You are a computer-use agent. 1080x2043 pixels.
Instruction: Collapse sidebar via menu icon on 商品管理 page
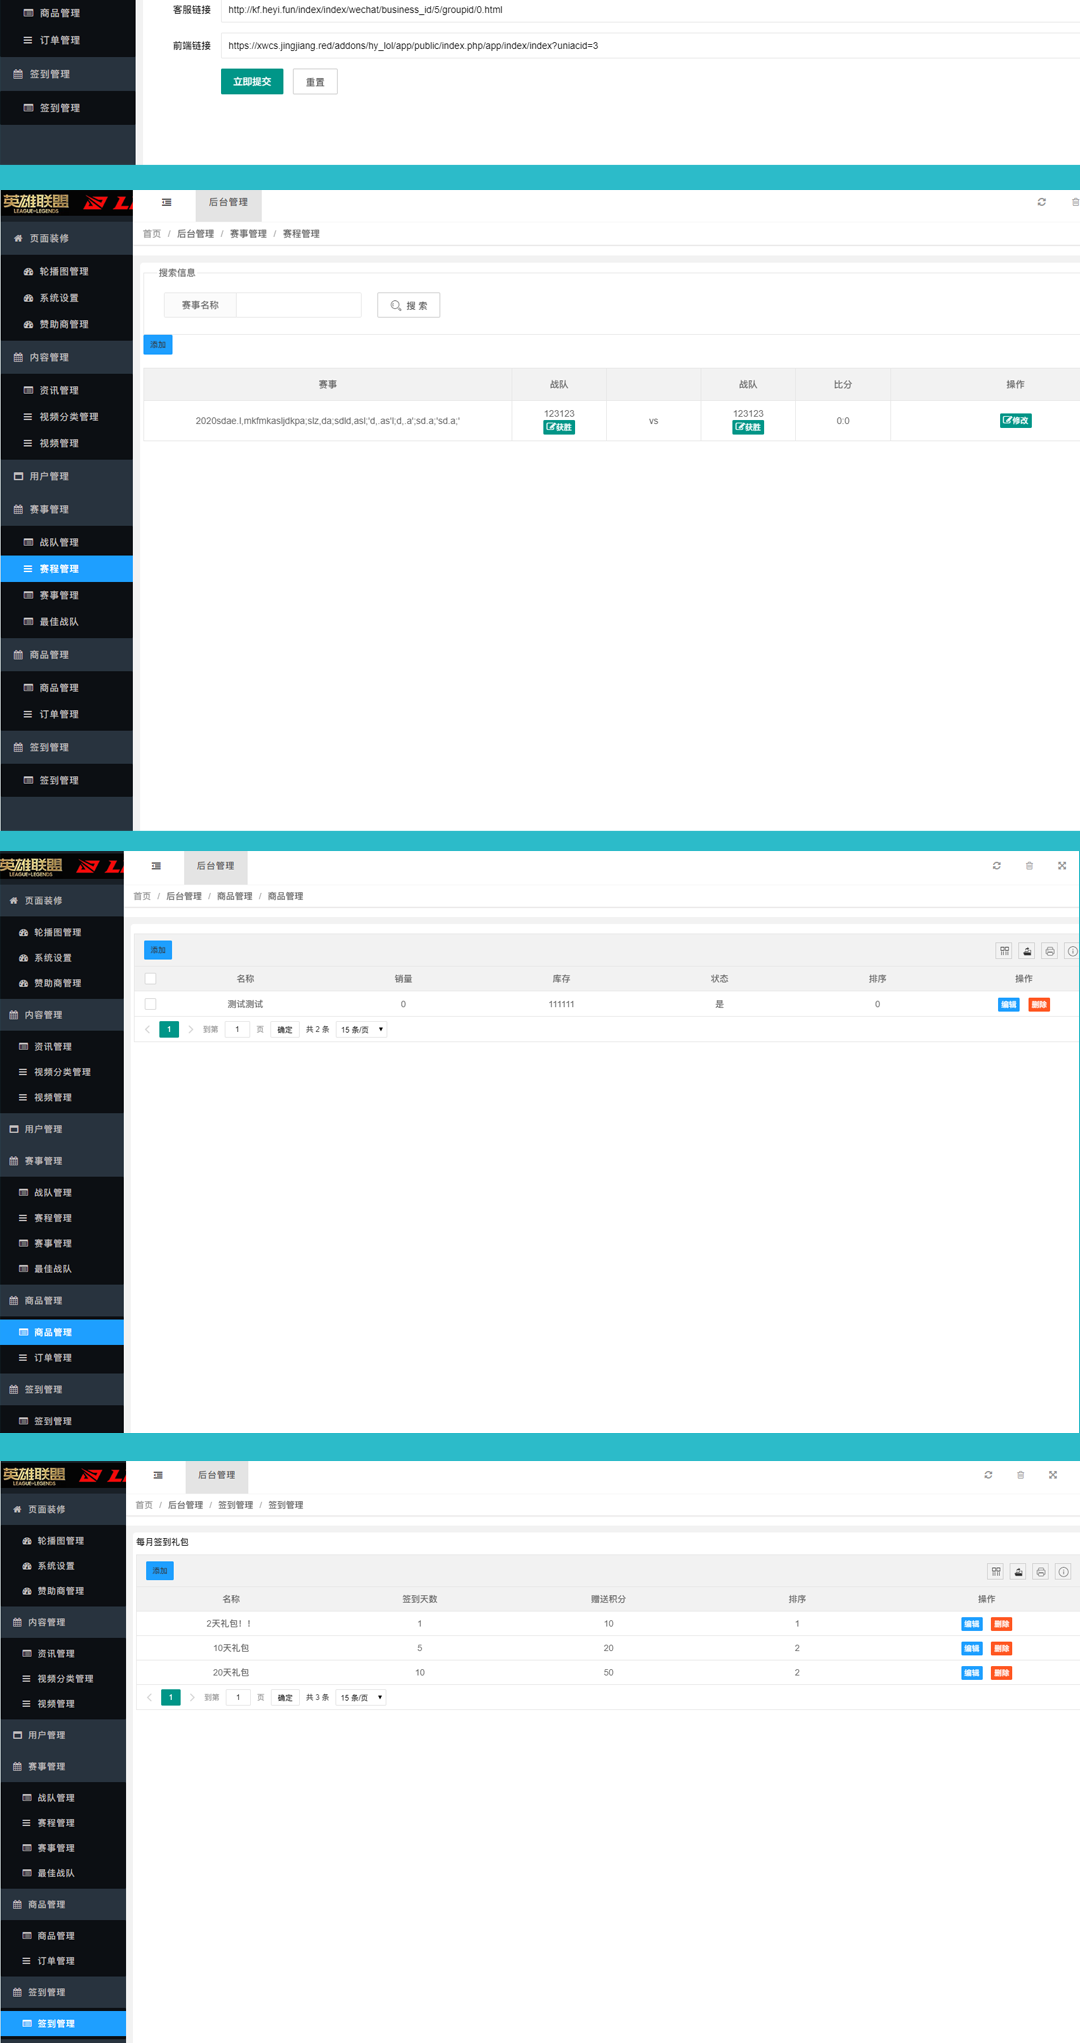[156, 866]
